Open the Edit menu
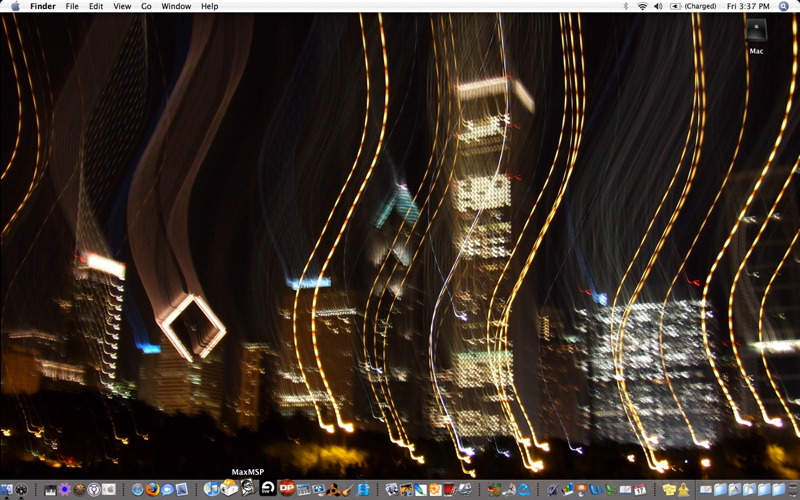The image size is (800, 500). pos(96,6)
